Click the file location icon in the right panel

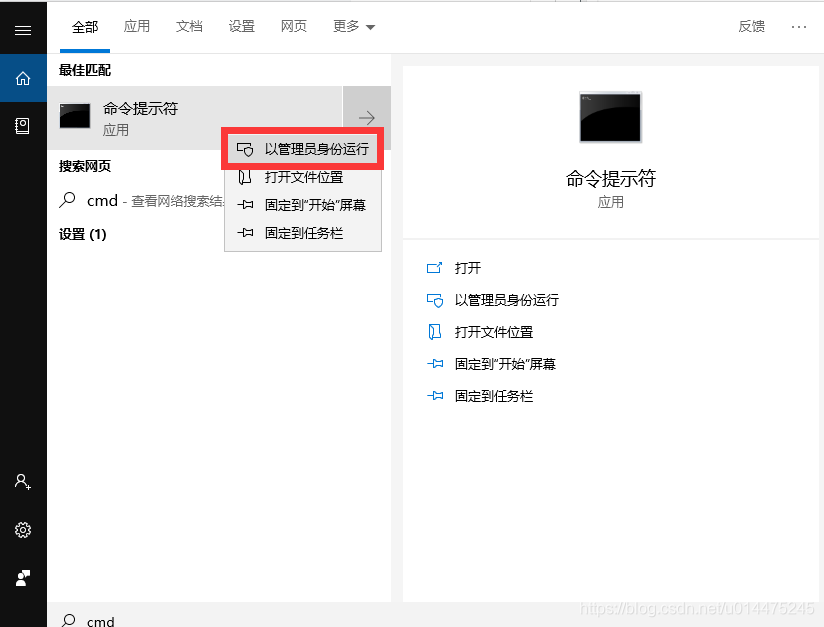(x=435, y=332)
